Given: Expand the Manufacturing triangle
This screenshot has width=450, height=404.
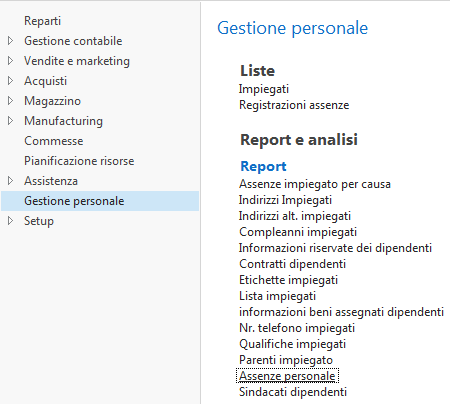Looking at the screenshot, I should [10, 121].
